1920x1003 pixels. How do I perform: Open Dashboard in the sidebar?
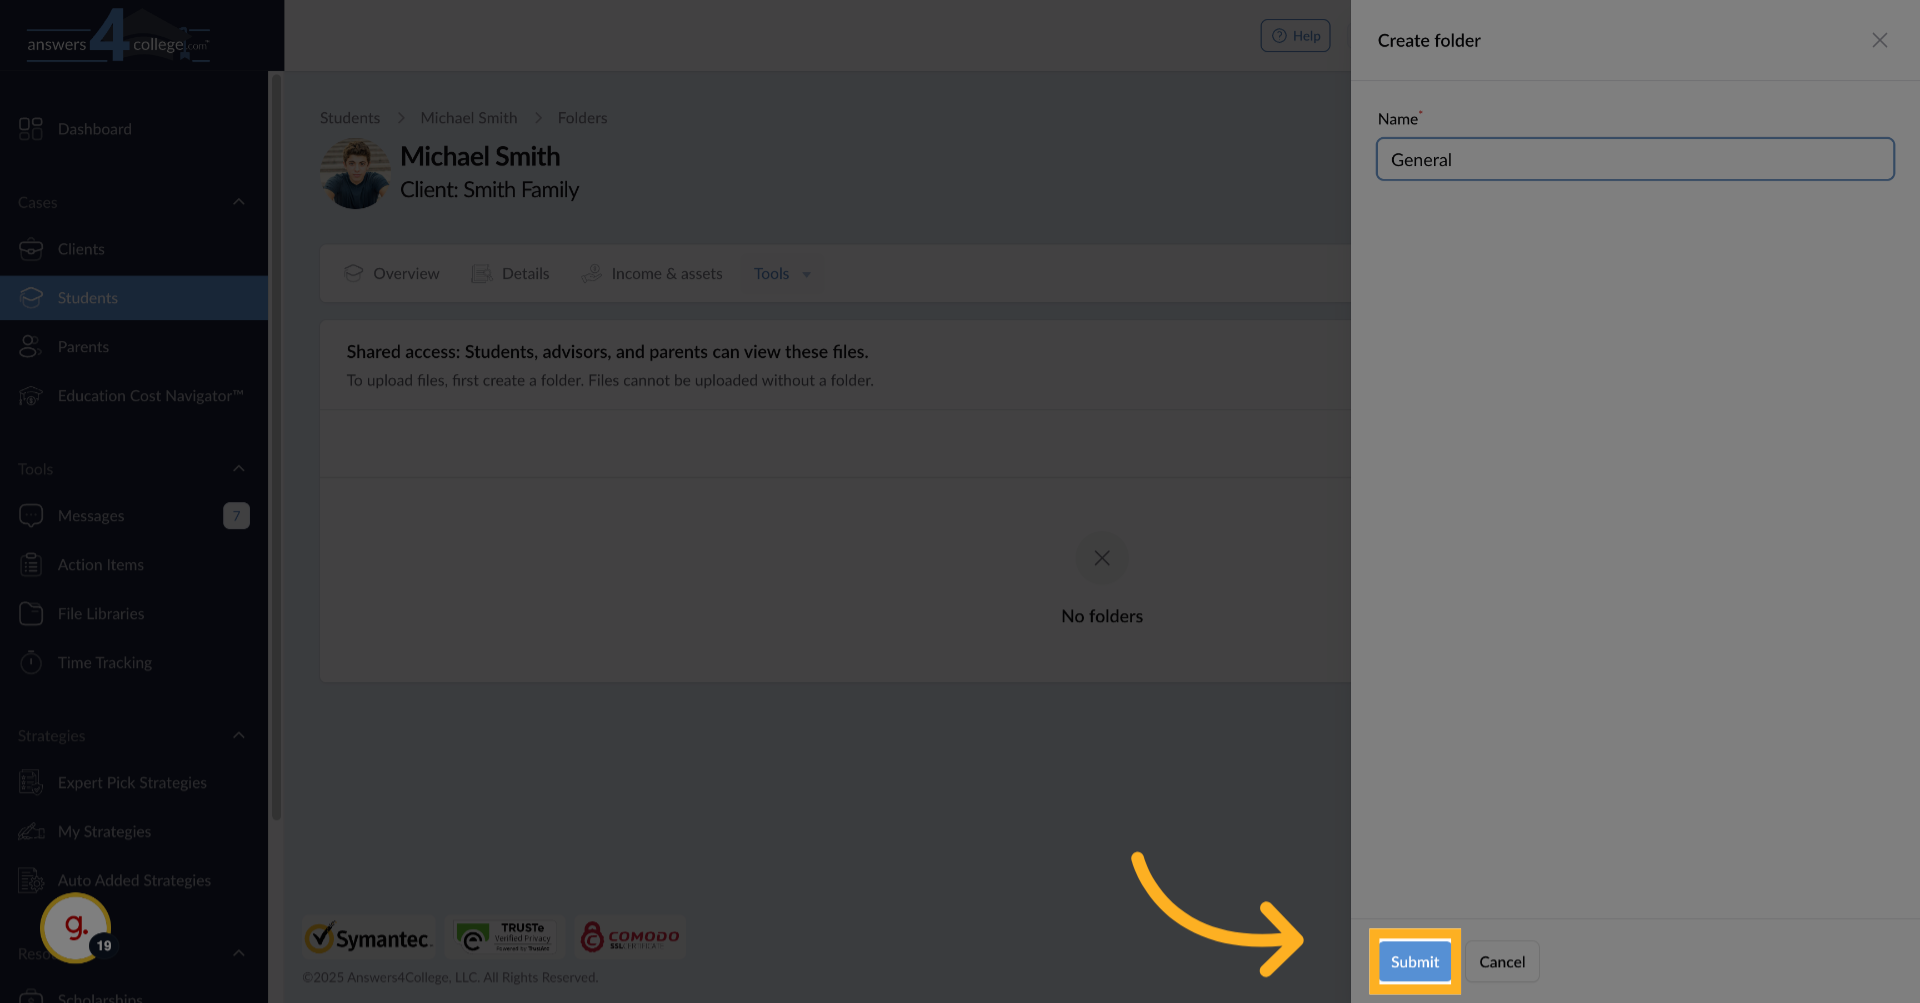tap(134, 129)
